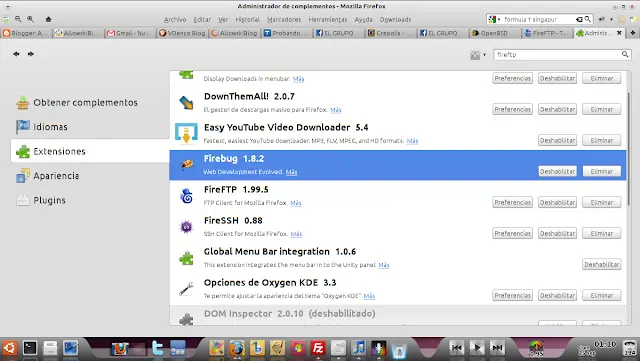
Task: Click the Más link for FireFTP
Action: [296, 203]
